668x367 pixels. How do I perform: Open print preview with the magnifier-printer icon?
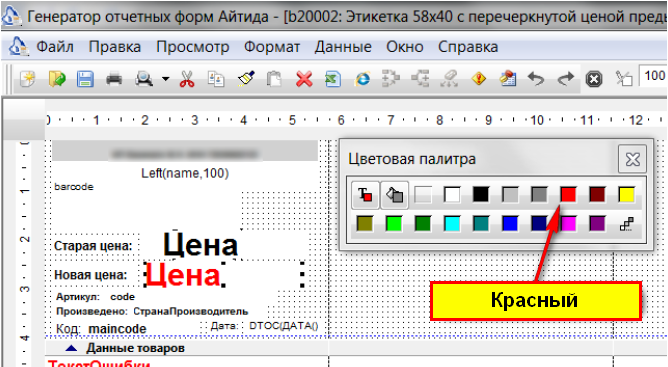coord(144,79)
